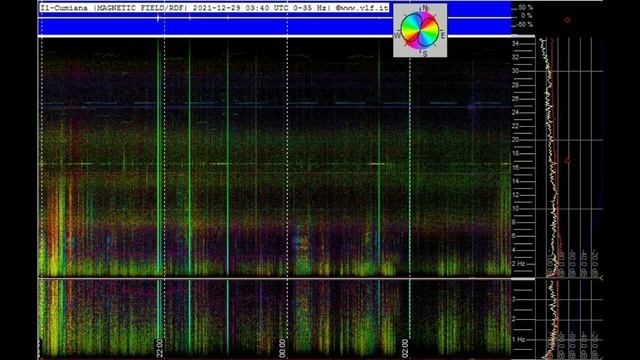Image resolution: width=640 pixels, height=360 pixels.
Task: Click the '1 Hz' label in lower panel
Action: 518,339
